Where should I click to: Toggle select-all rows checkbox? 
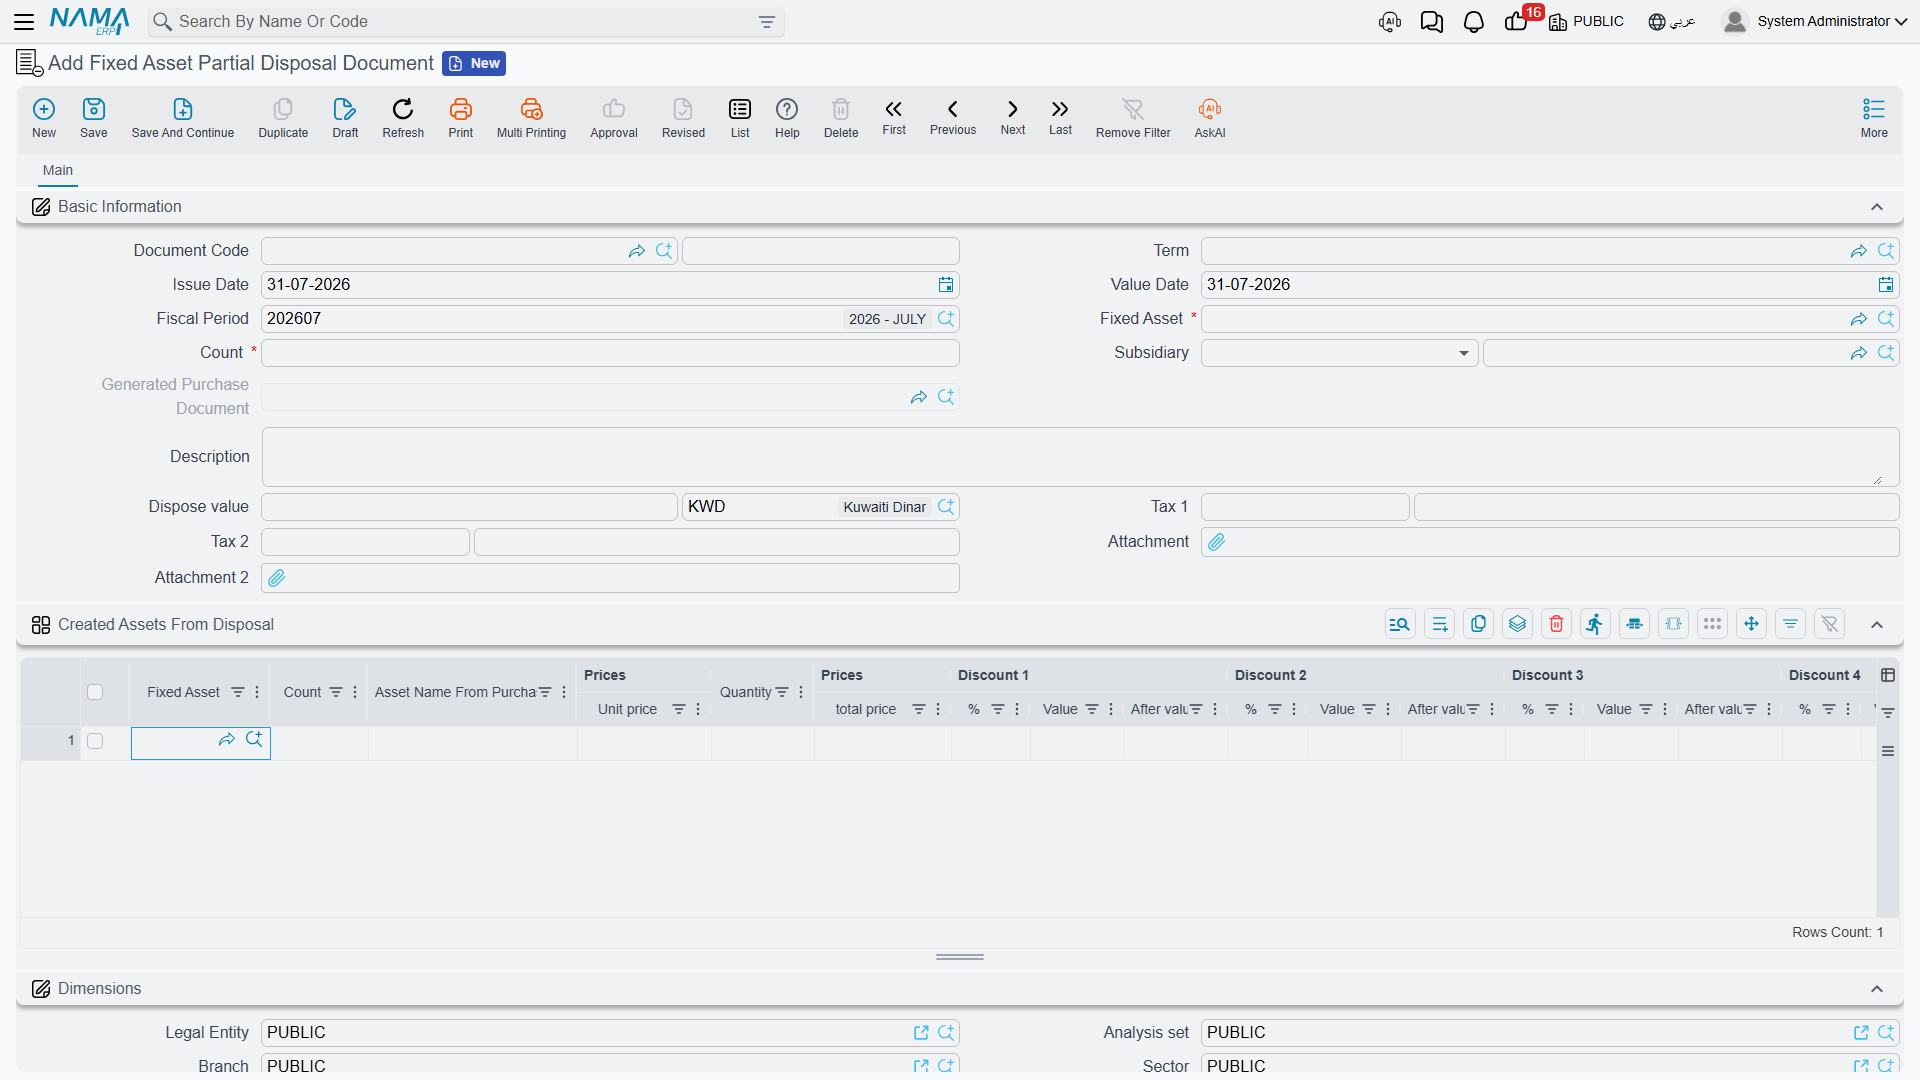(95, 692)
